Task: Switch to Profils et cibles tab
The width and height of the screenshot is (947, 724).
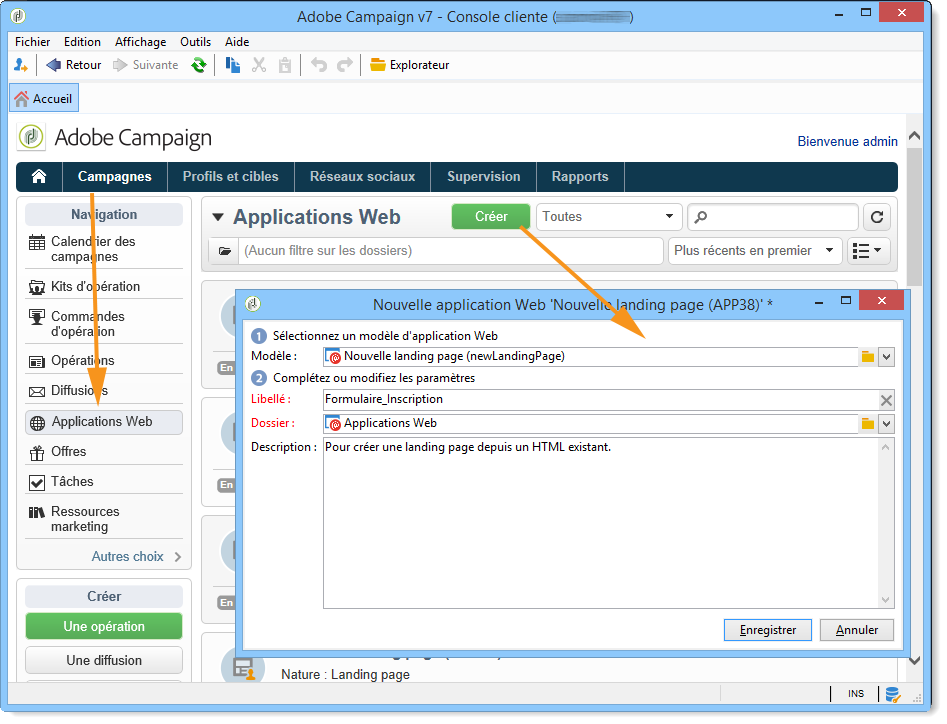Action: (x=231, y=176)
